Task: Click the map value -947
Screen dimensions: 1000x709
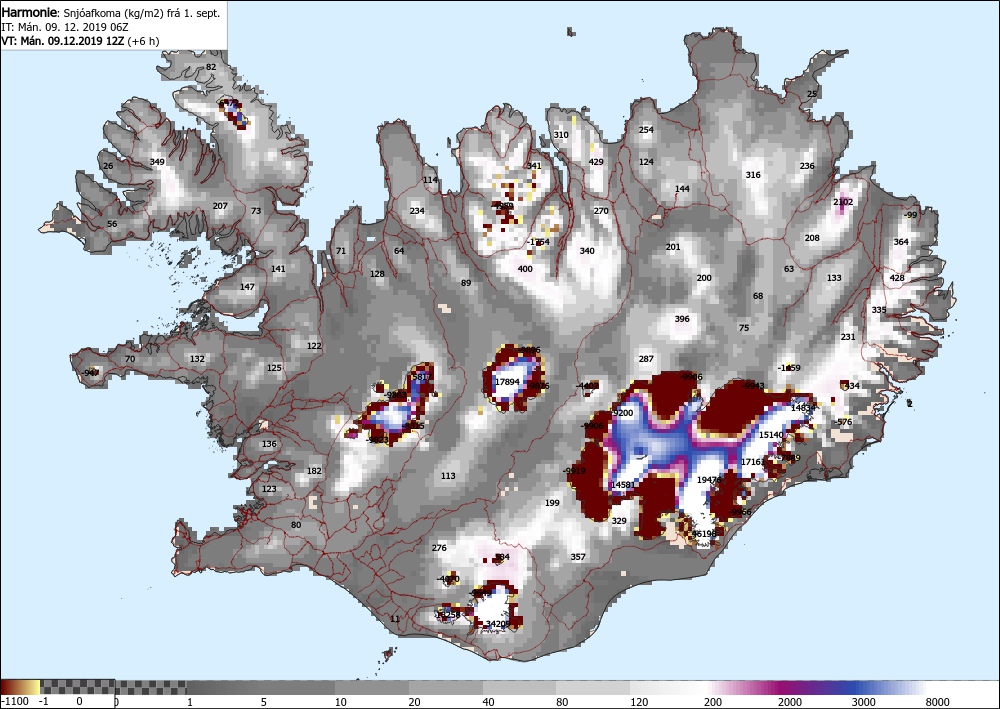Action: pos(91,373)
